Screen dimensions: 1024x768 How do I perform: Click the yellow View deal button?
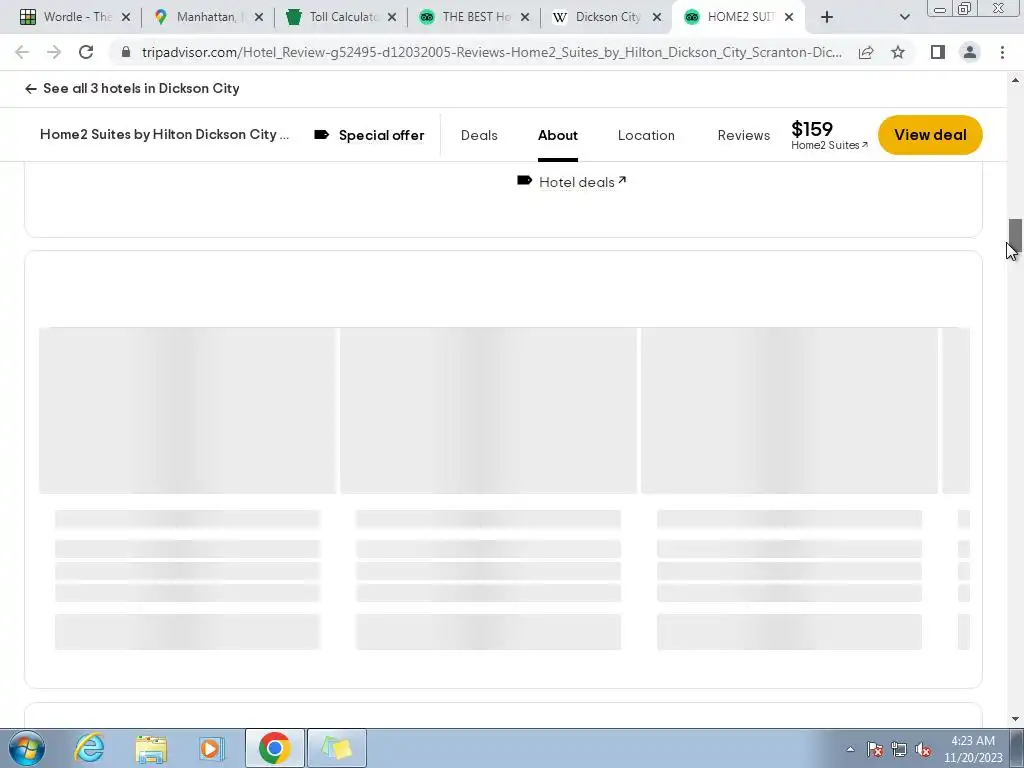click(930, 135)
